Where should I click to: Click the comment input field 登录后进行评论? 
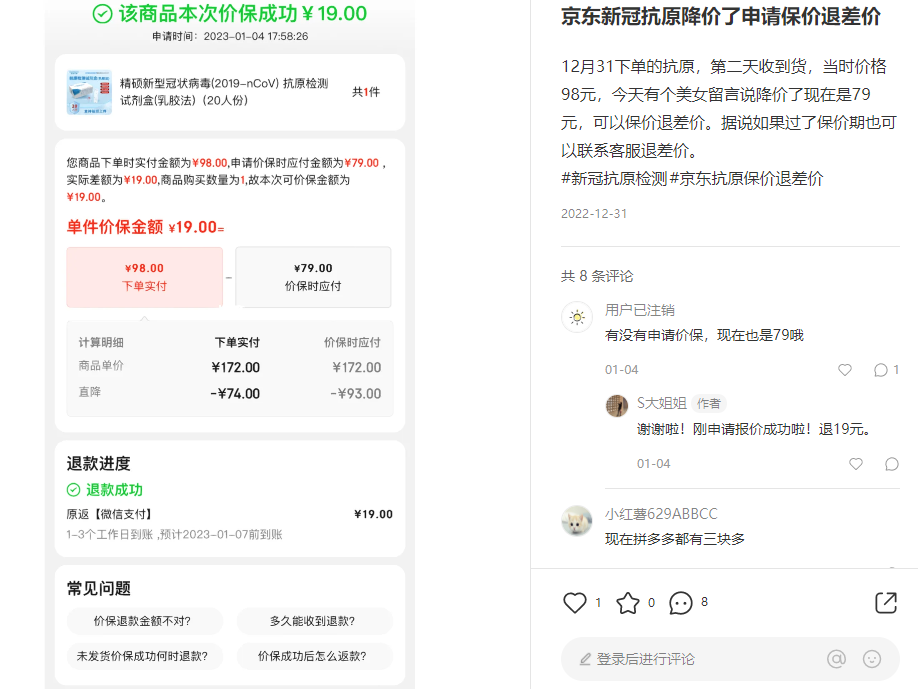729,659
